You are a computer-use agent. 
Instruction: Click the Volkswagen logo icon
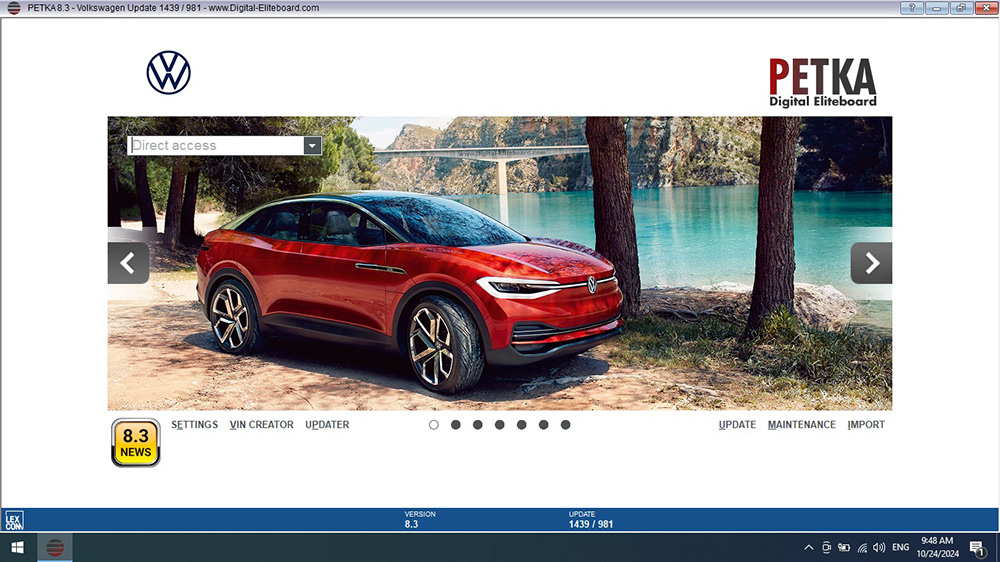(168, 73)
